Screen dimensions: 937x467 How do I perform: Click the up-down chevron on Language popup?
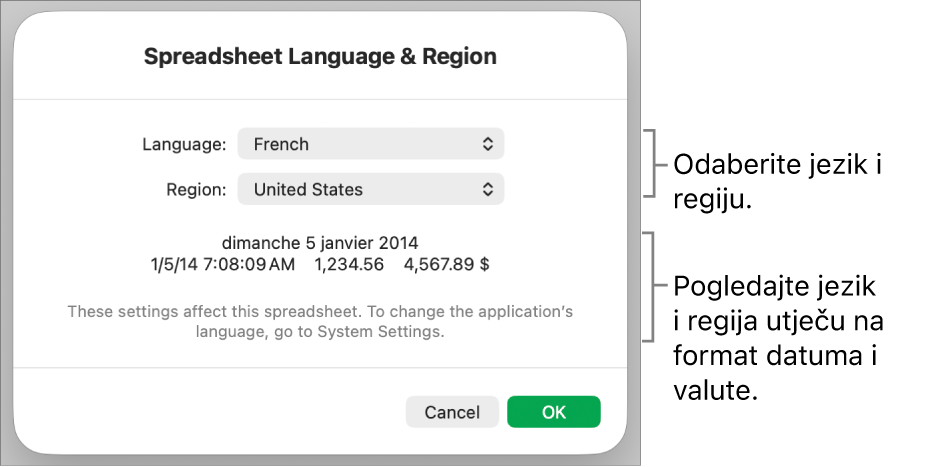tap(488, 144)
